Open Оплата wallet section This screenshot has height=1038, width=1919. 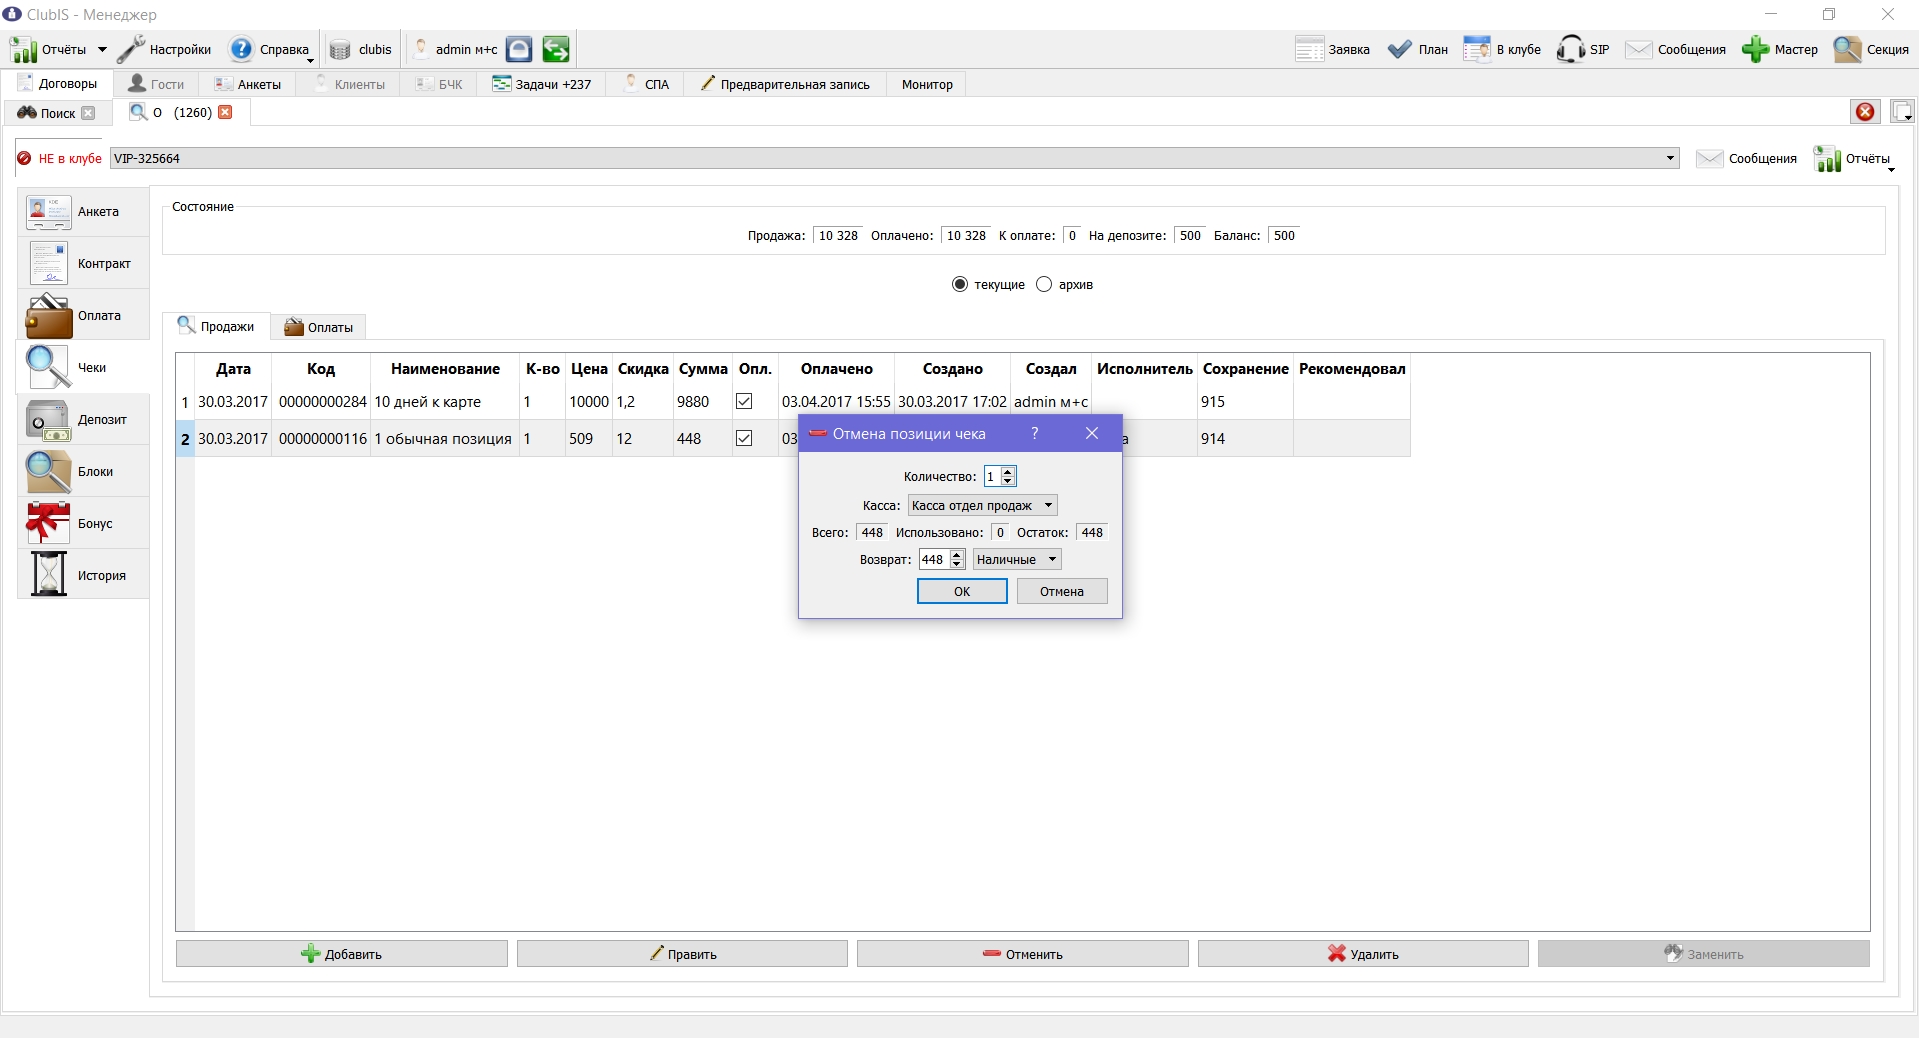click(84, 315)
